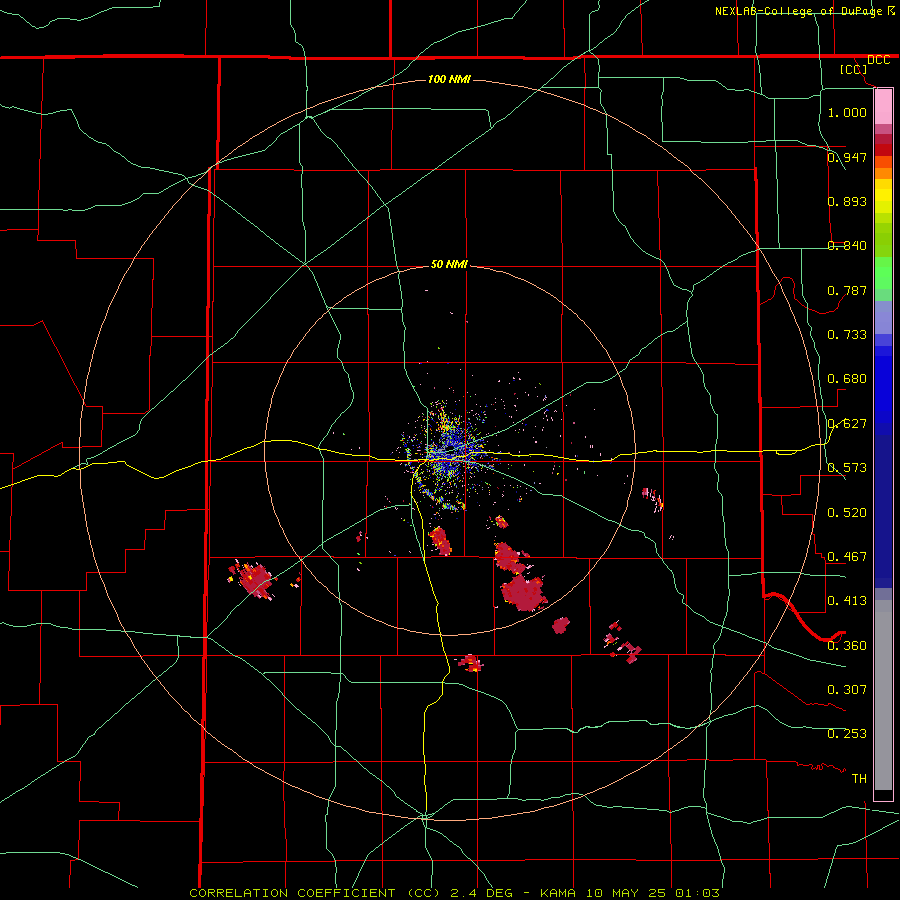Click the 0.253 scale value

tap(847, 734)
